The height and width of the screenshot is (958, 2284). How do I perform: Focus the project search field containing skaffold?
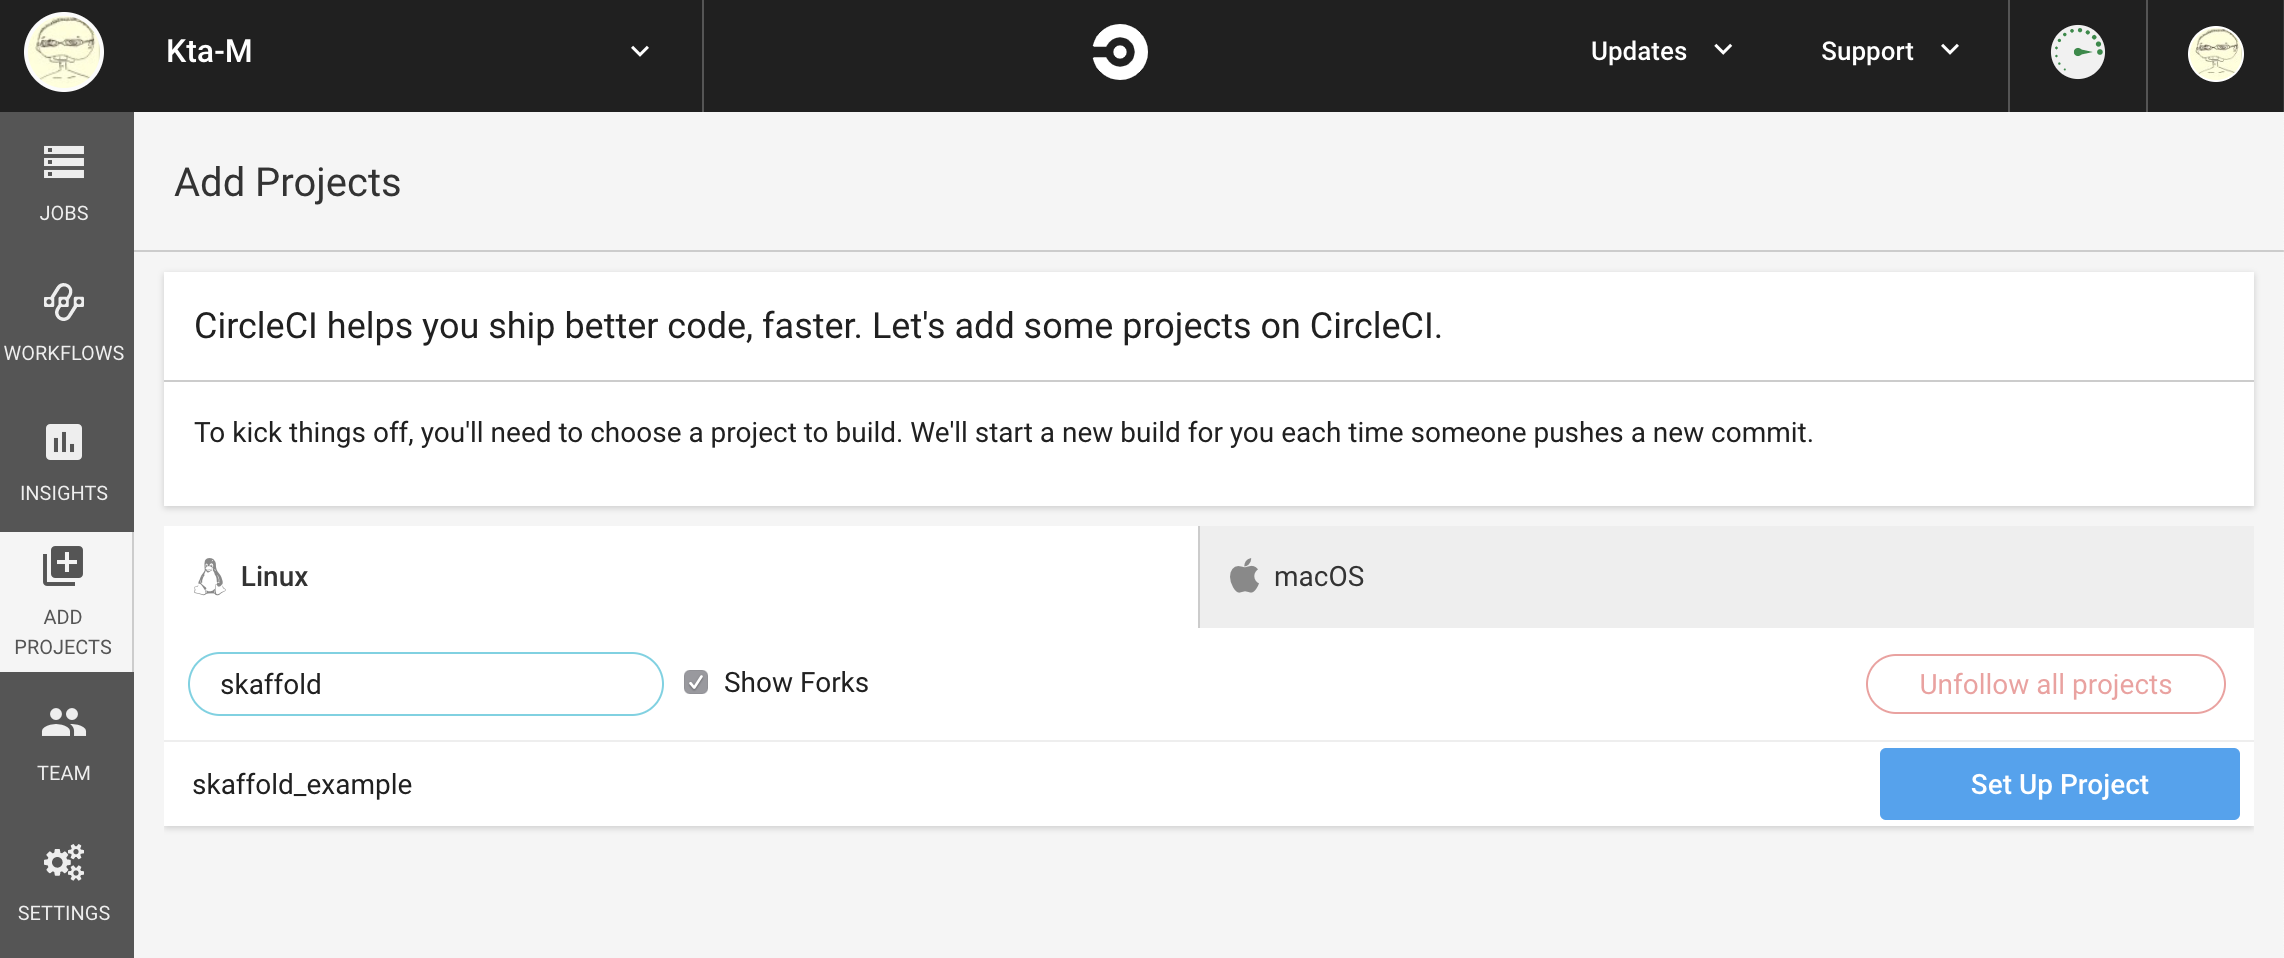[425, 684]
